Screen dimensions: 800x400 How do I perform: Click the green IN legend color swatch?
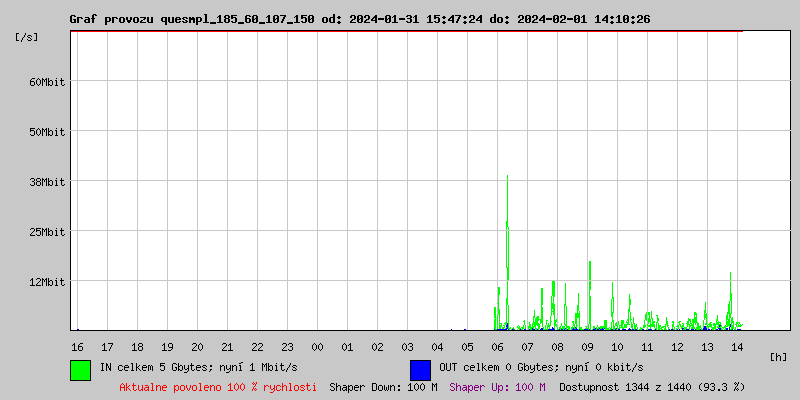[x=80, y=369]
